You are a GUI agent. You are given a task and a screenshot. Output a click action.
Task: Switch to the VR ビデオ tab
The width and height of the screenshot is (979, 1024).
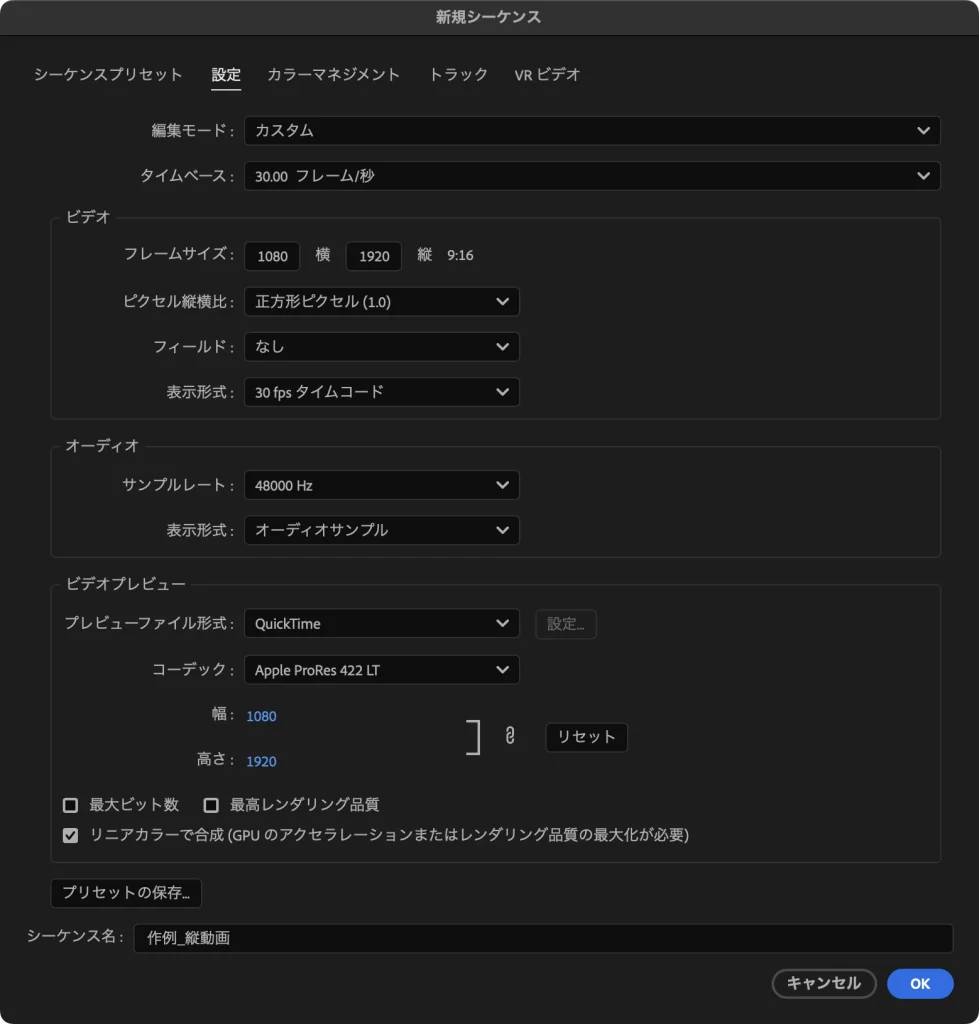pyautogui.click(x=547, y=74)
